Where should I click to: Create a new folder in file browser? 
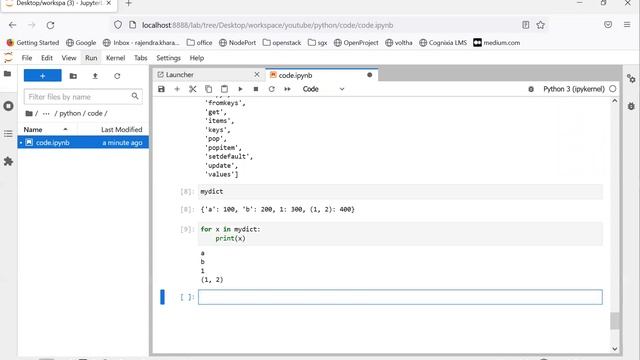[x=73, y=76]
